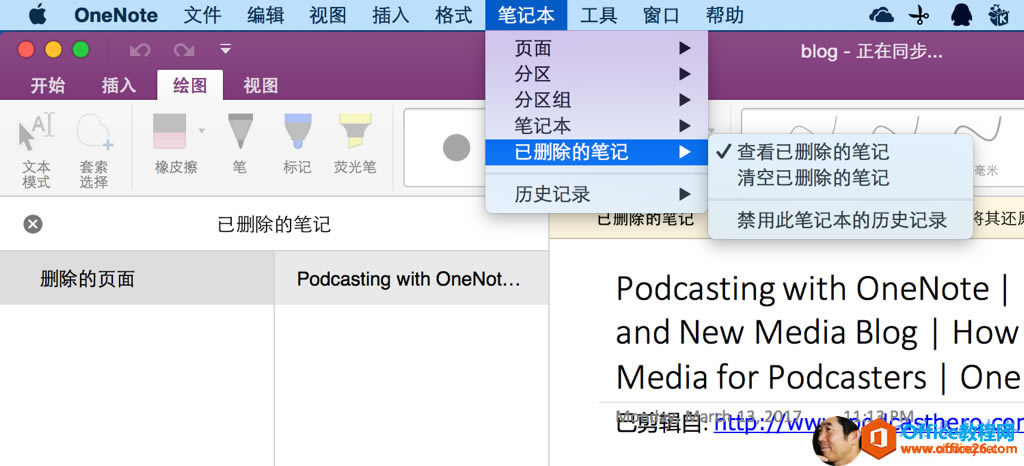Viewport: 1024px width, 466px height.
Task: Pick the gray ink color dot
Action: point(456,148)
